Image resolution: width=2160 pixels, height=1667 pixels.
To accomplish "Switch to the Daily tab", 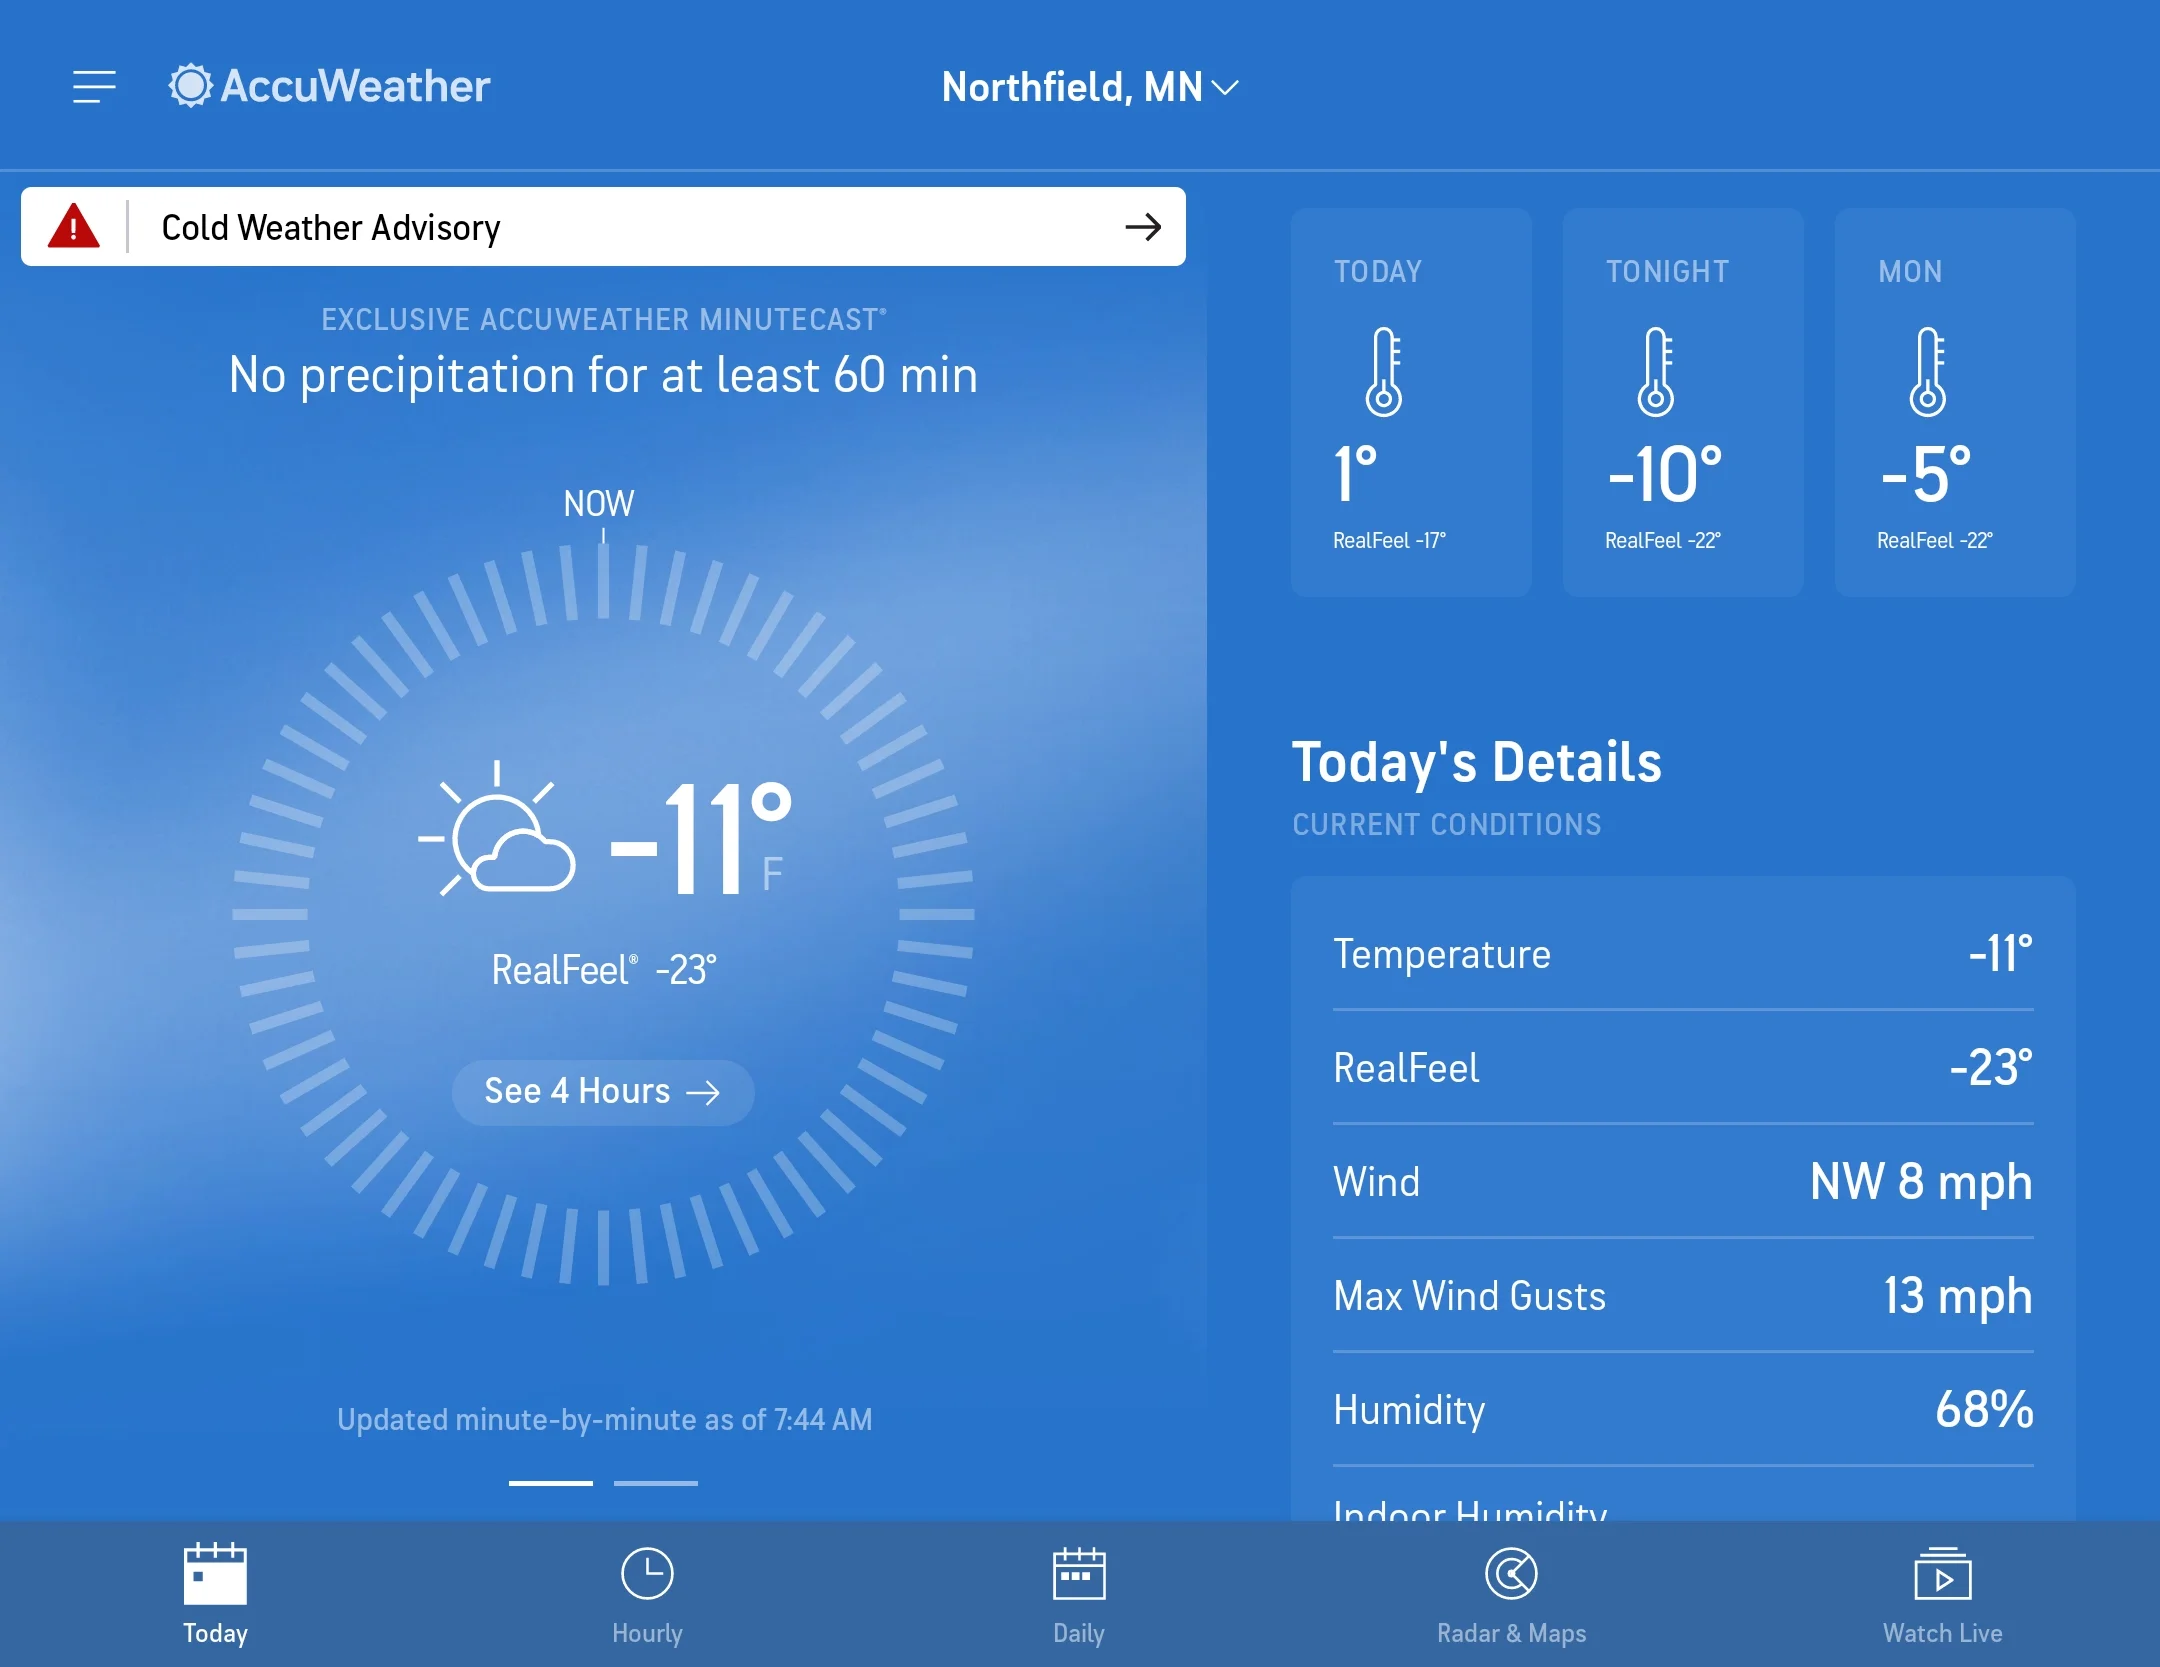I will coord(1079,1595).
